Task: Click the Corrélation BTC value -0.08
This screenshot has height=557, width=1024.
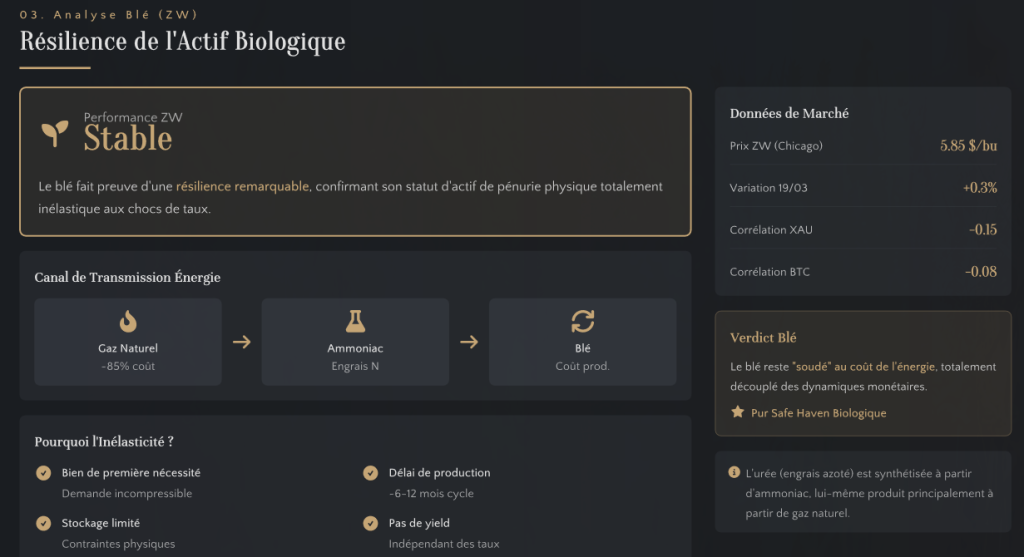Action: [x=980, y=272]
